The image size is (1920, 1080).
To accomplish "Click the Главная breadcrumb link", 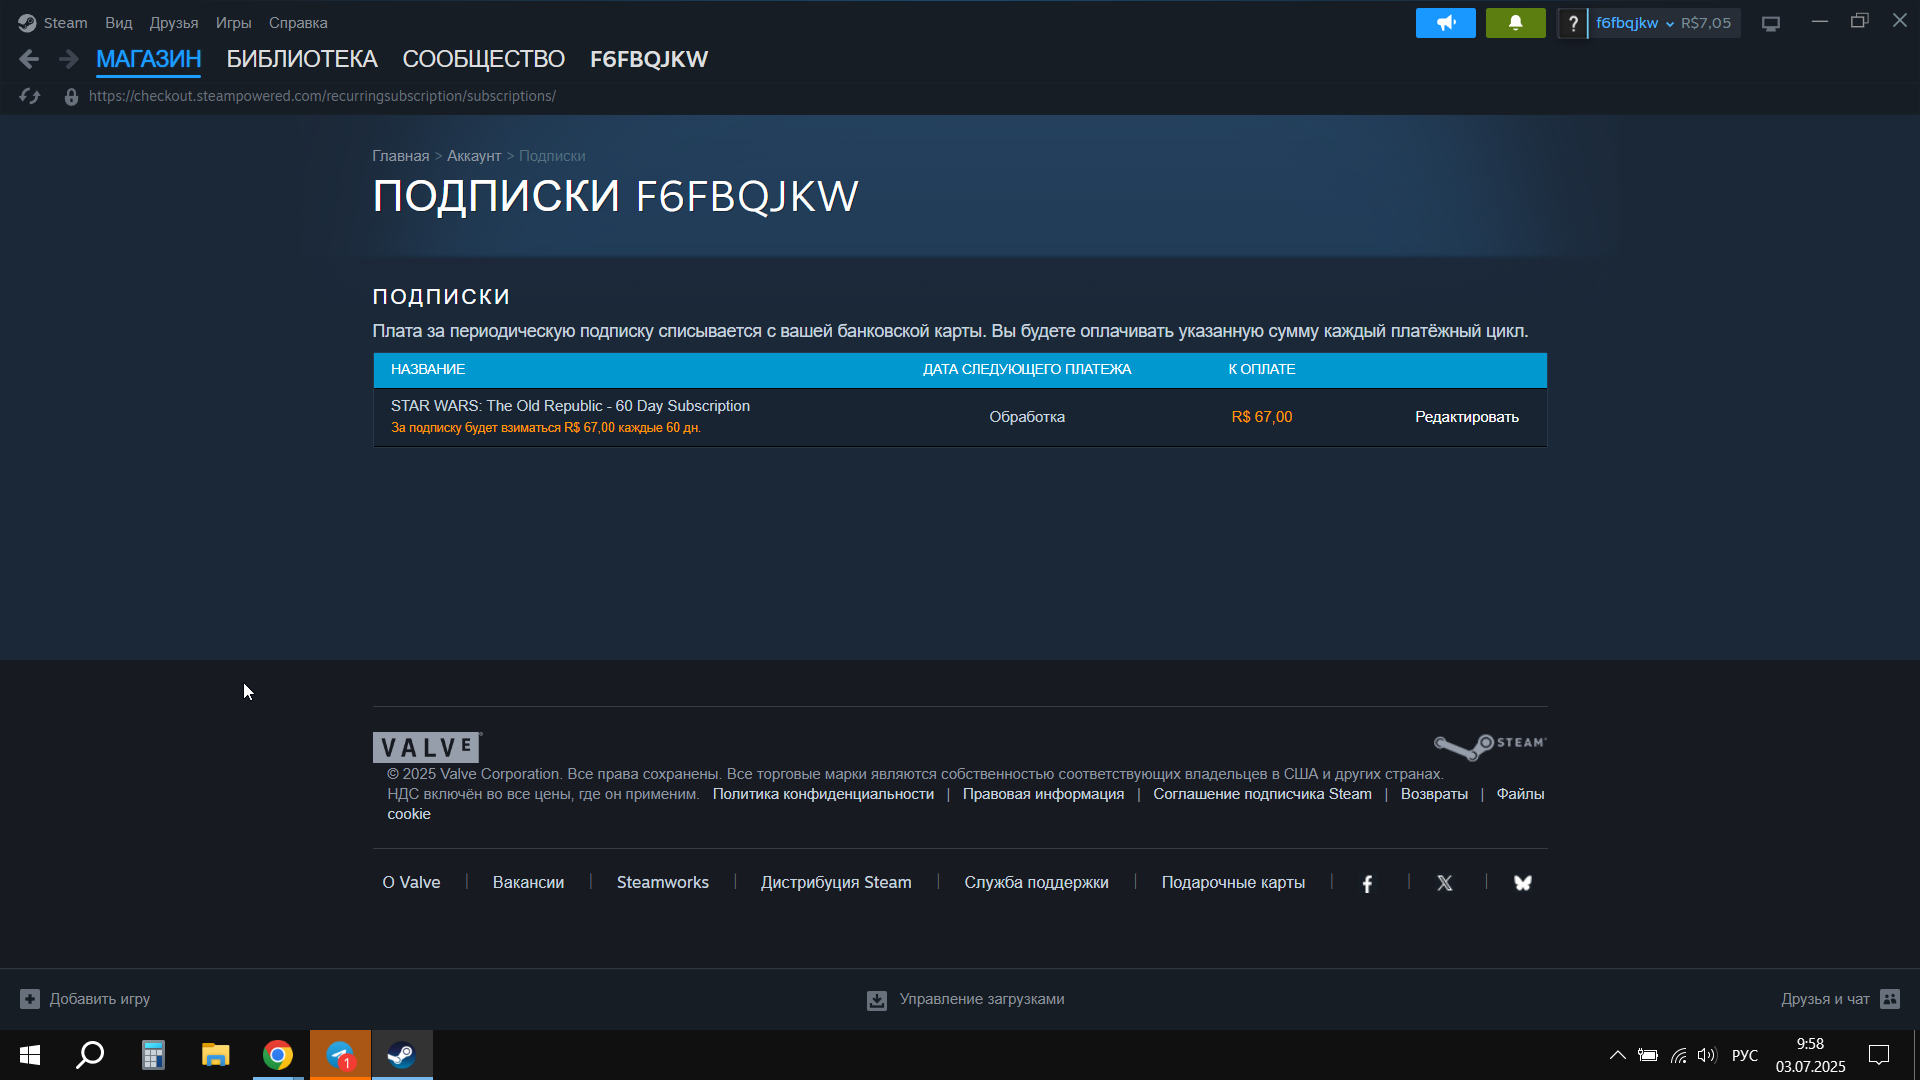I will [x=401, y=156].
